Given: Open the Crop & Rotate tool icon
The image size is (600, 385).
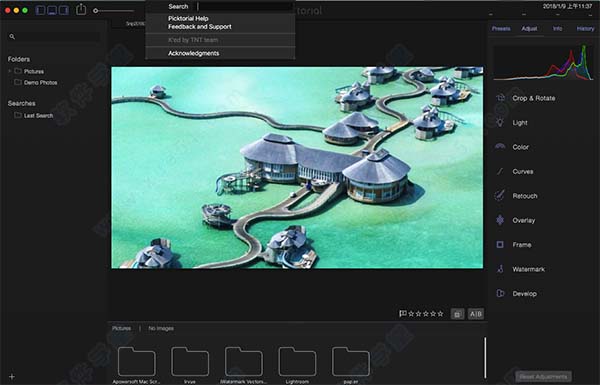Looking at the screenshot, I should pyautogui.click(x=500, y=98).
